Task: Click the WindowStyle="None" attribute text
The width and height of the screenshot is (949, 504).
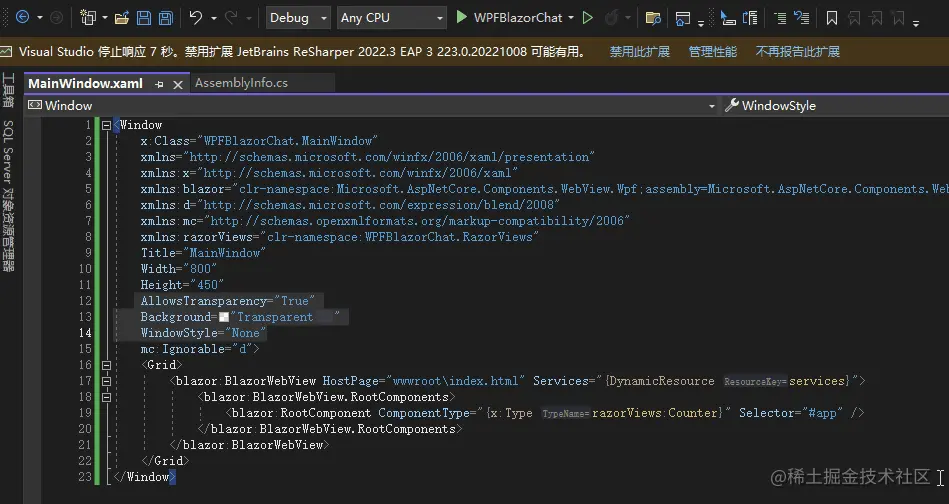Action: pos(203,333)
